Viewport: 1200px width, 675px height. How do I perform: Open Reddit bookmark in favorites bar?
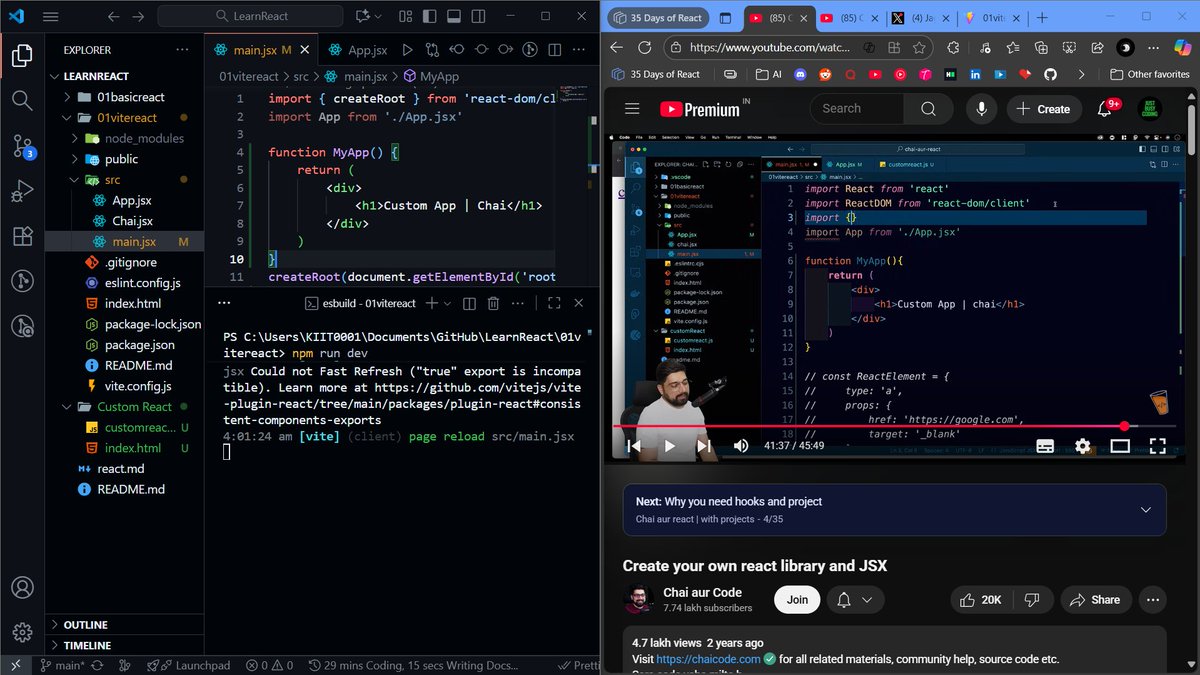point(825,74)
